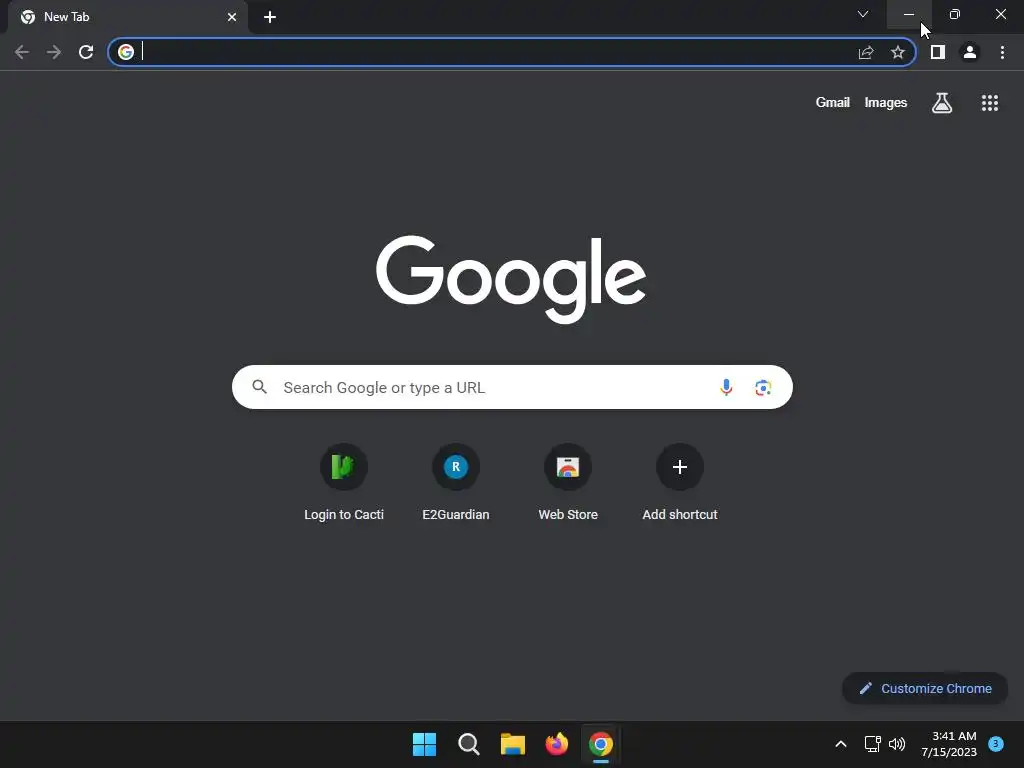Open the Login to Cacti shortcut
This screenshot has width=1024, height=768.
click(344, 483)
